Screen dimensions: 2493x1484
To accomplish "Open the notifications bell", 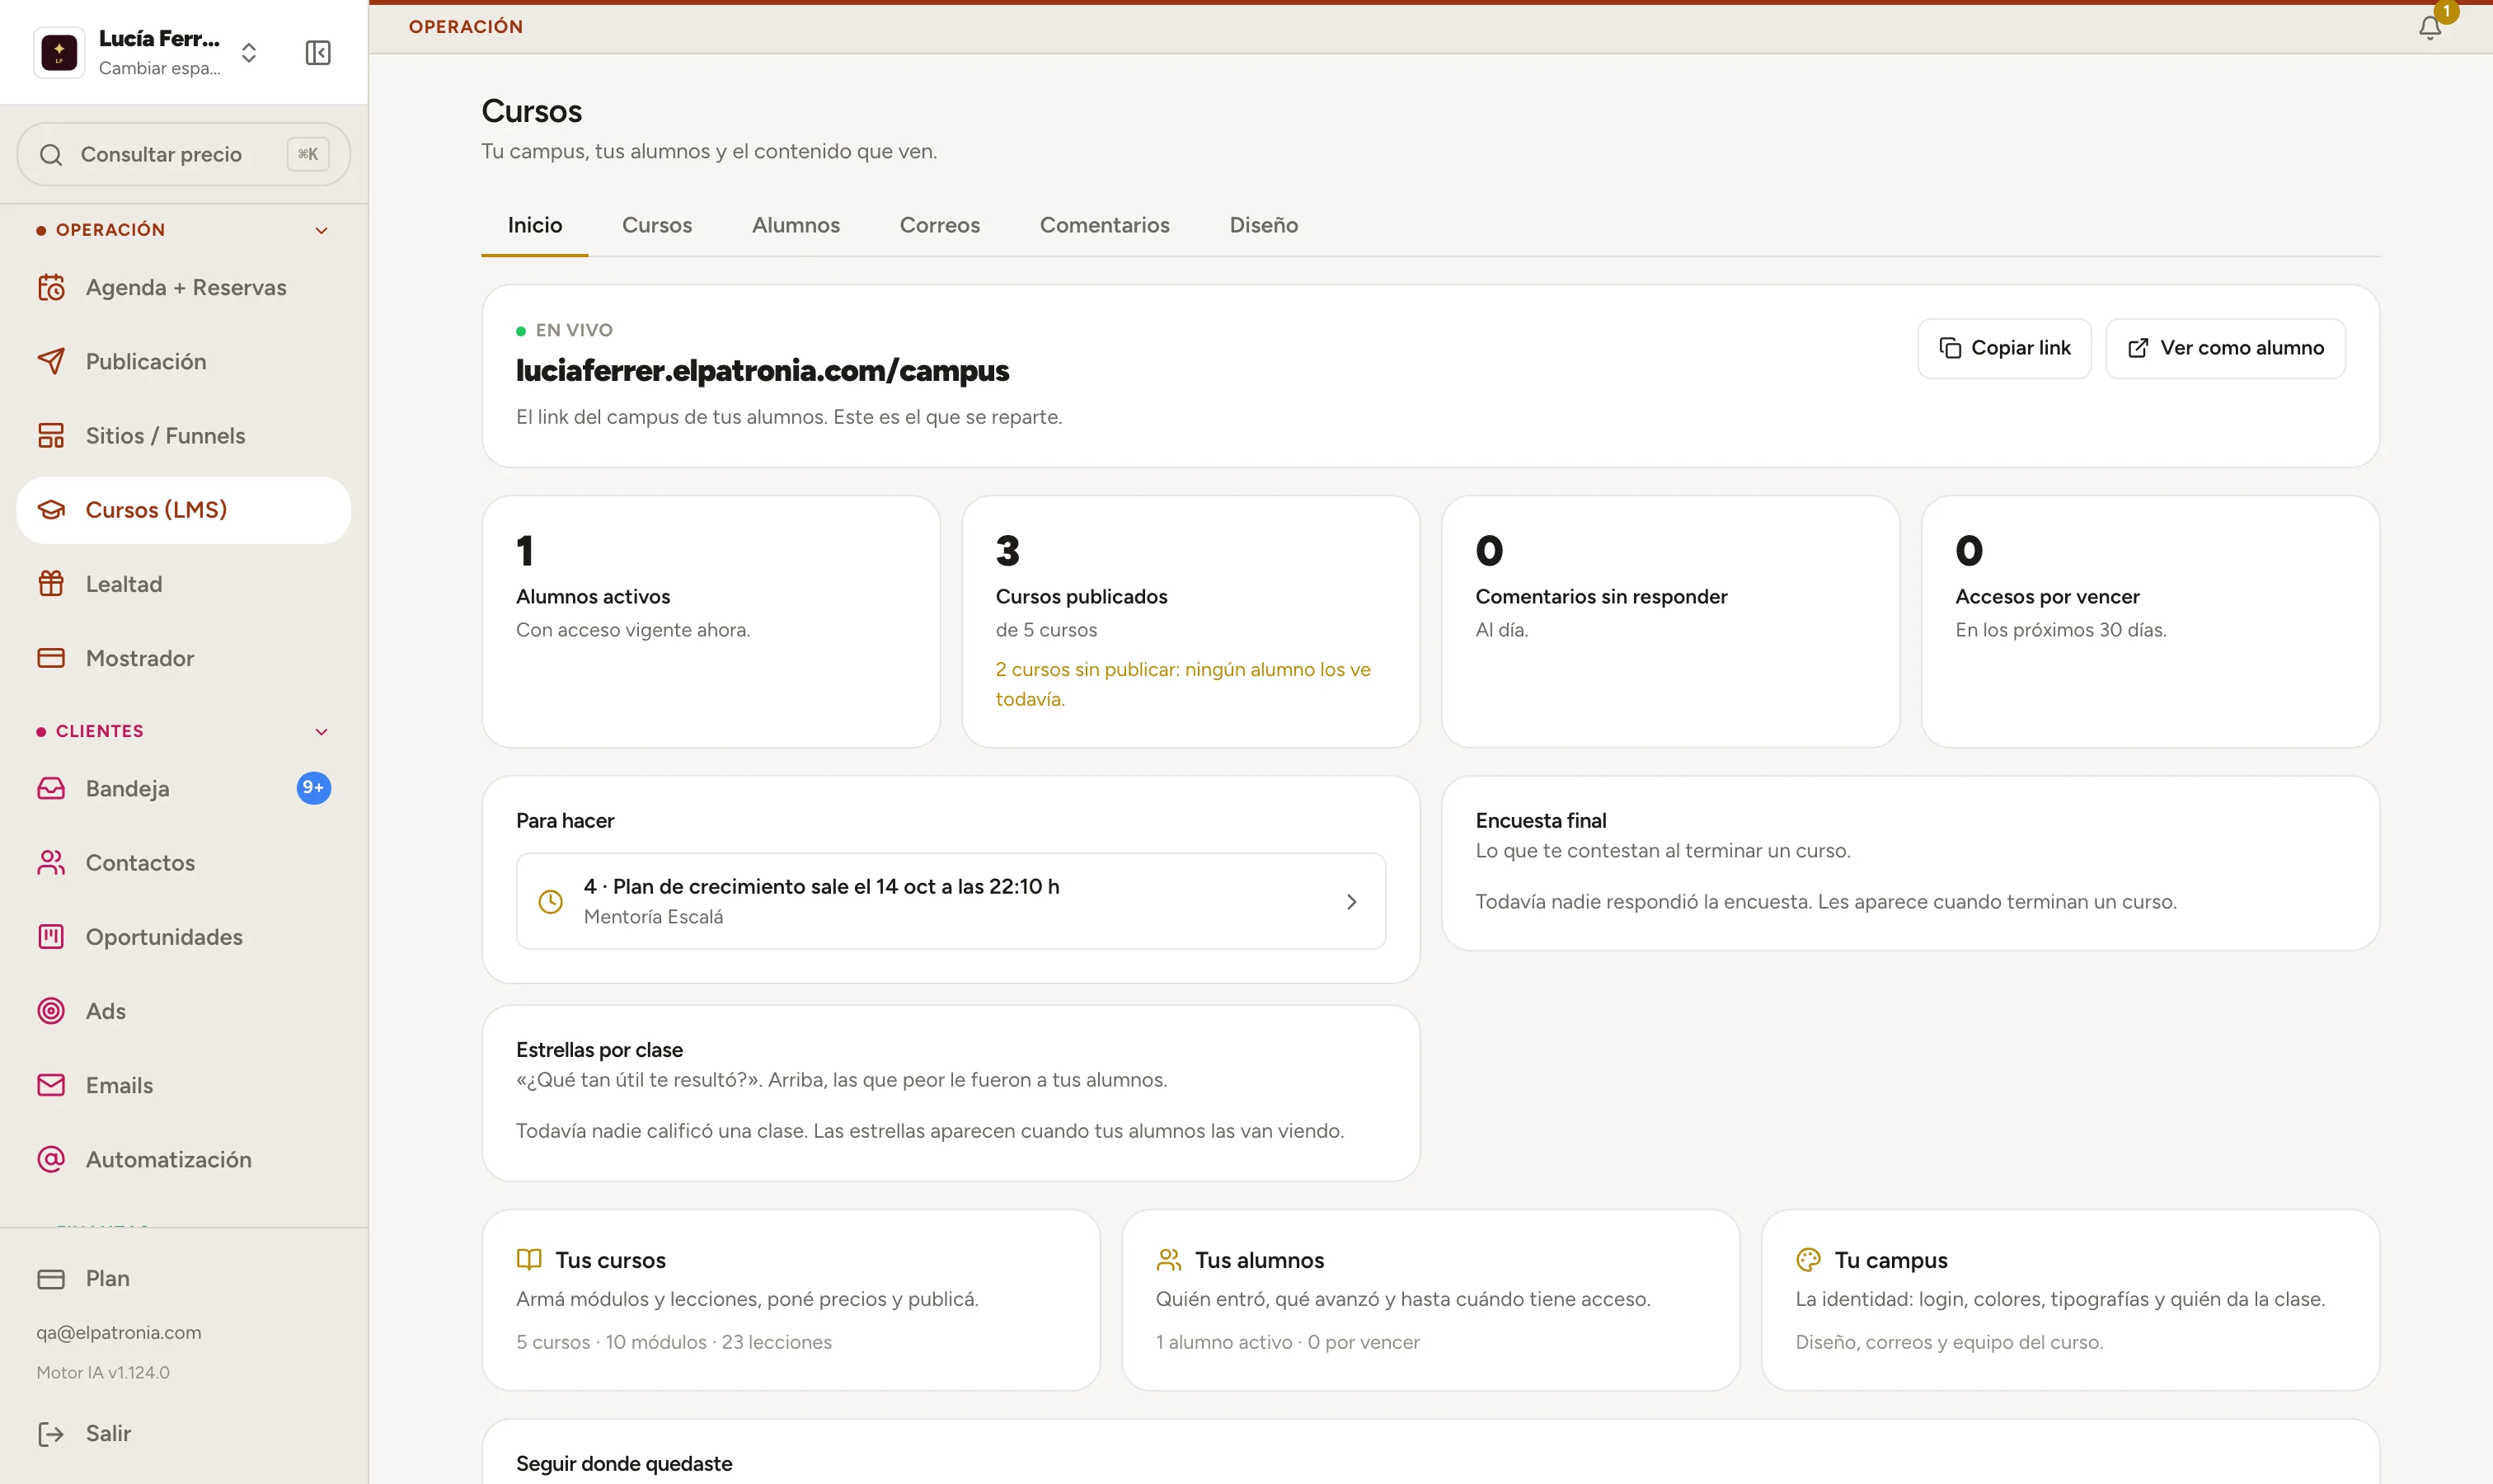I will point(2430,27).
